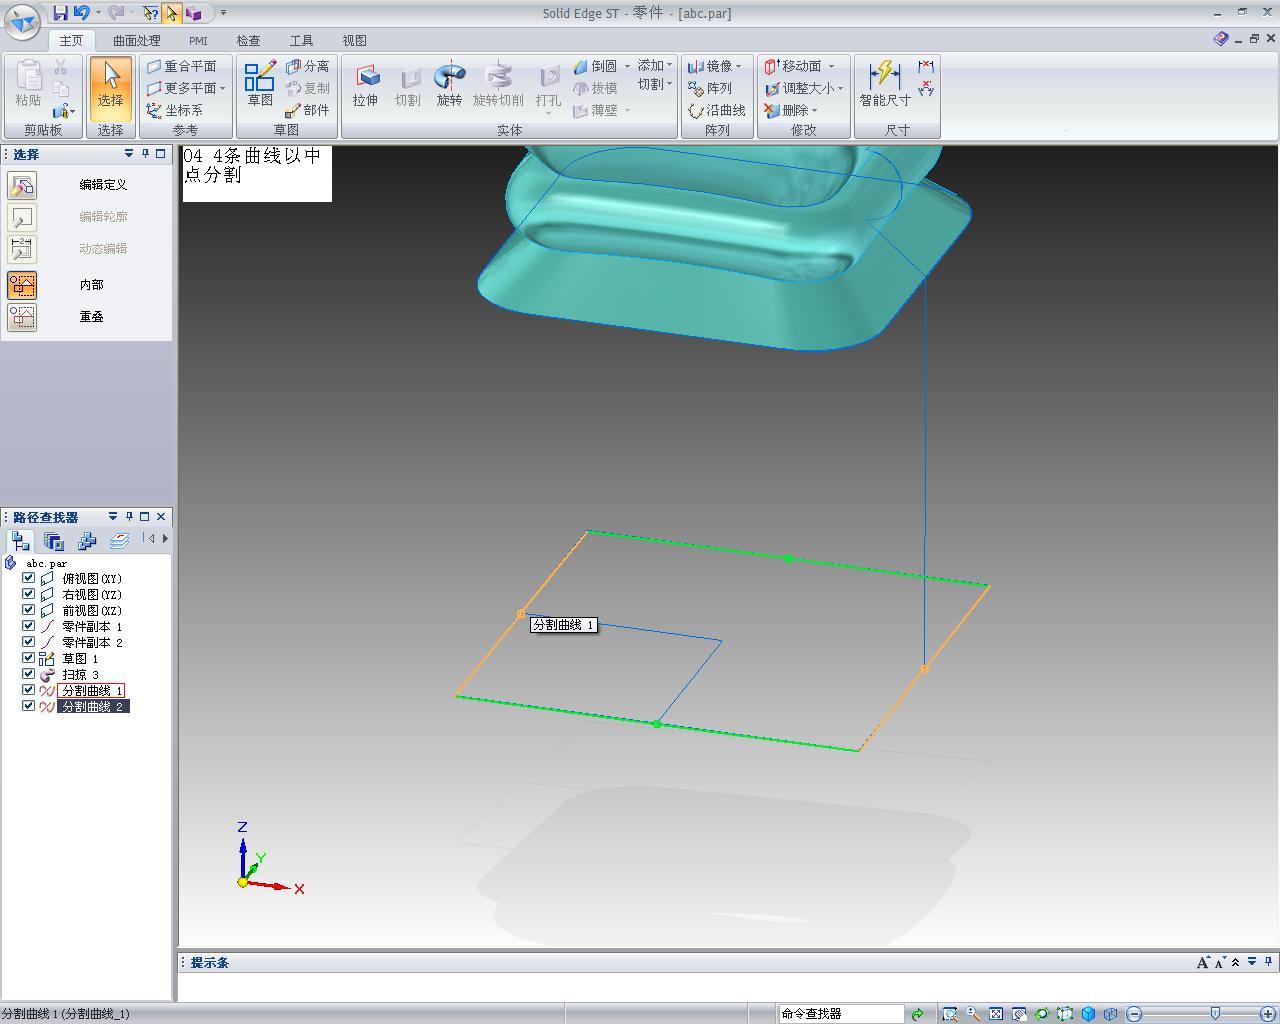Click the 编辑定义 (Edit Definition) icon
1280x1024 pixels.
(22, 185)
